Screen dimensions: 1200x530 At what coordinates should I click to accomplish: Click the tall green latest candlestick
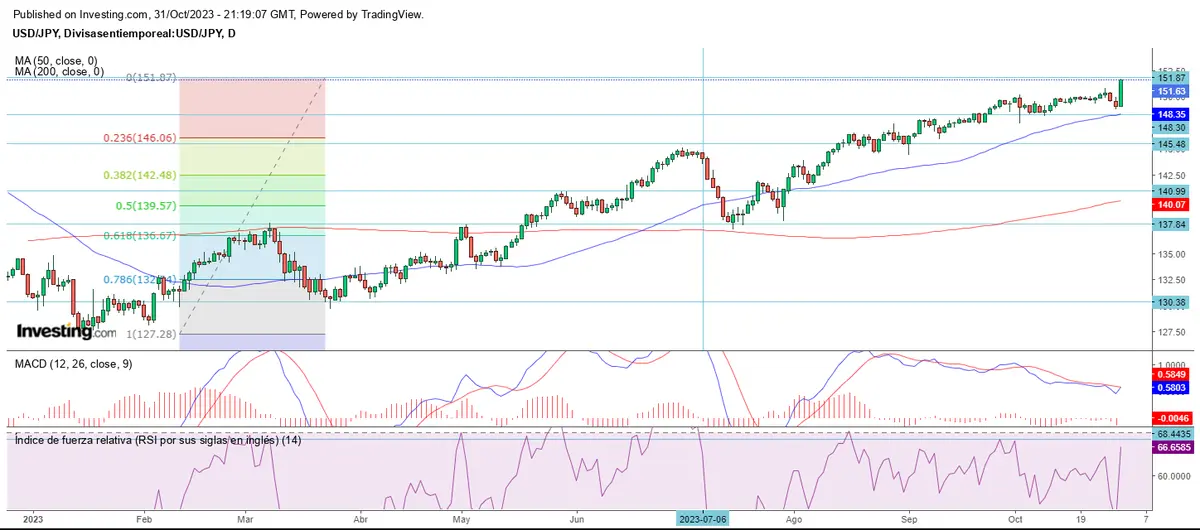(x=1123, y=93)
